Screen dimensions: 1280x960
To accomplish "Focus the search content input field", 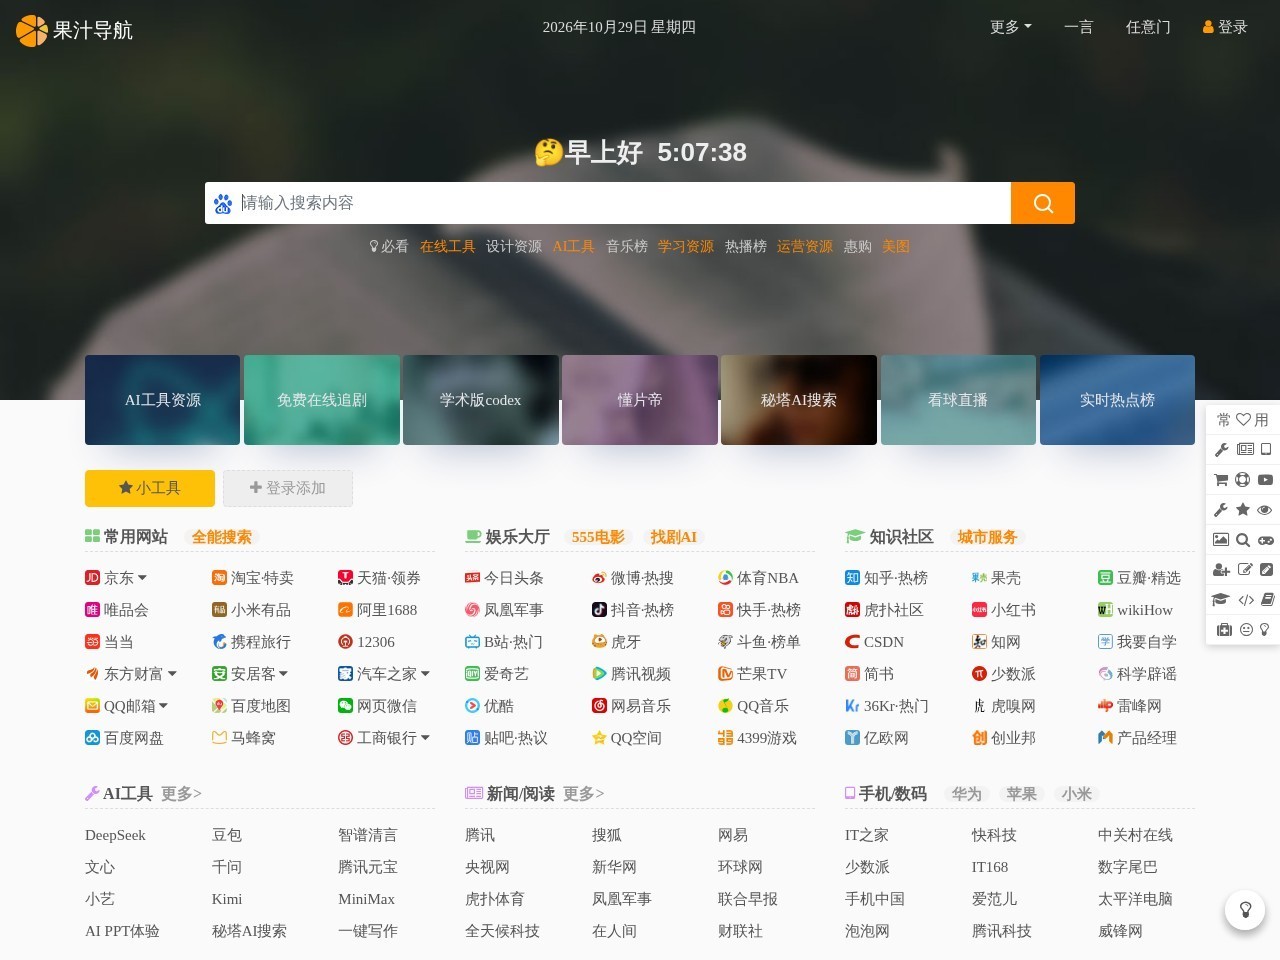I will pos(624,203).
